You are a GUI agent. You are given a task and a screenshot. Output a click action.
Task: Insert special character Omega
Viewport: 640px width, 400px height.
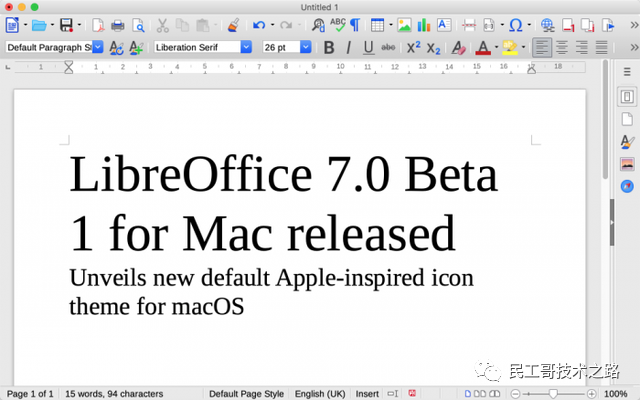(516, 25)
